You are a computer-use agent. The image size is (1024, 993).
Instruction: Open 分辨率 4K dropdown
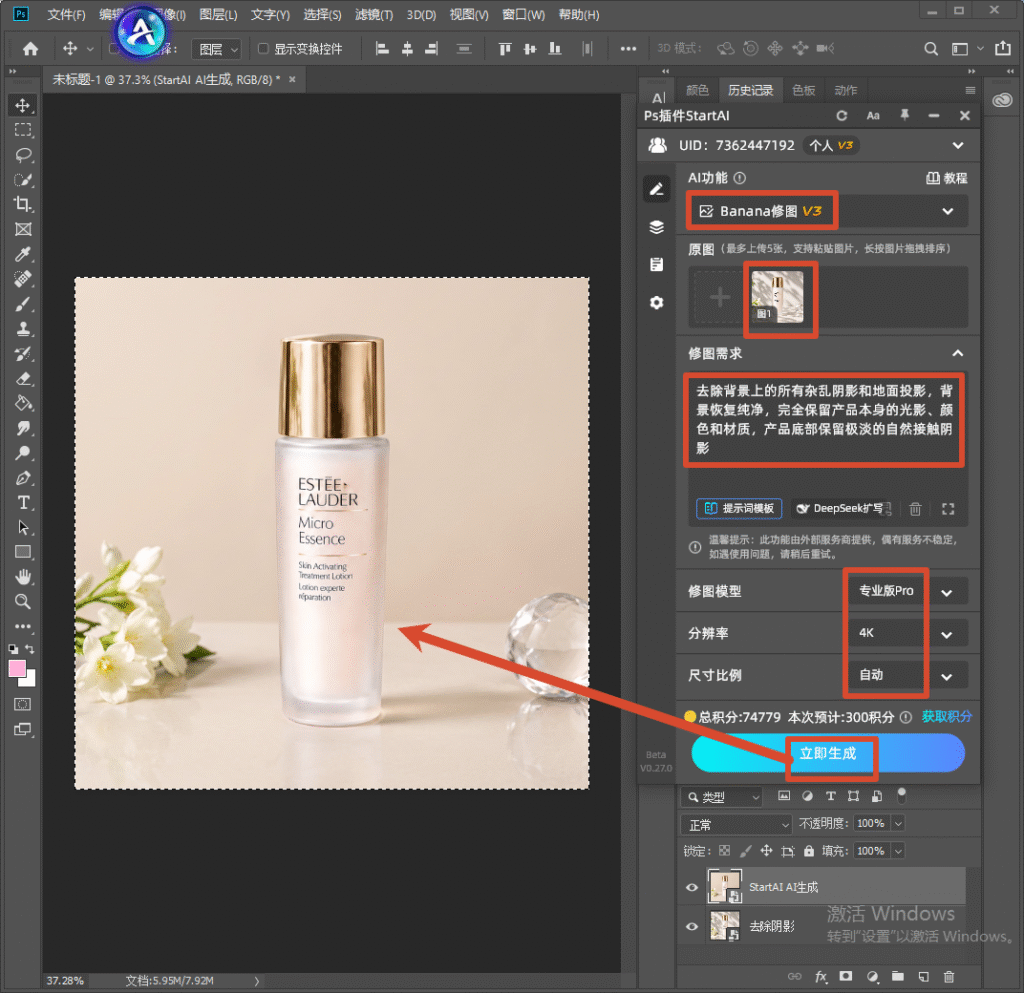908,633
